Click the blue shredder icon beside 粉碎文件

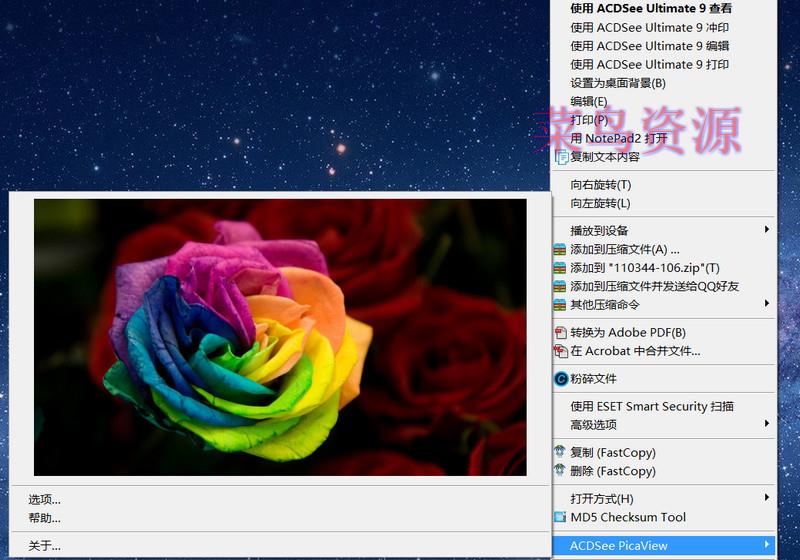561,379
